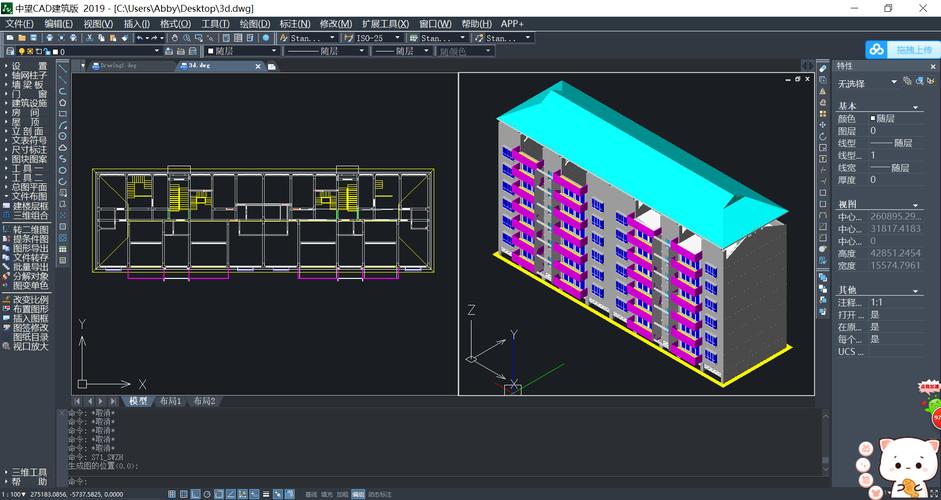941x500 pixels.
Task: Toggle Object snap in the status bar
Action: point(218,494)
